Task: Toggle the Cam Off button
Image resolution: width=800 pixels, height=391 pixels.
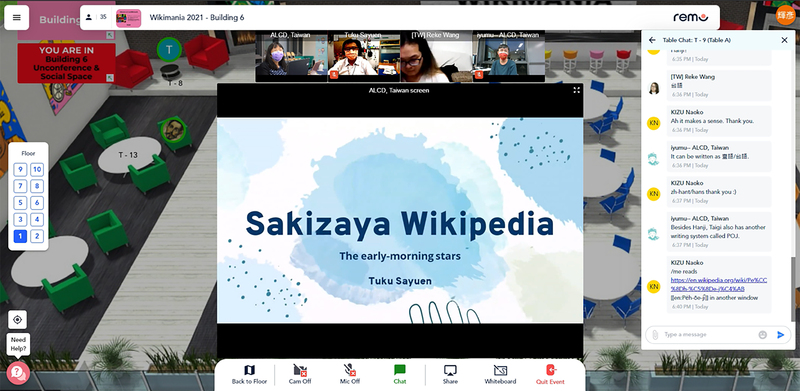Action: [x=300, y=374]
